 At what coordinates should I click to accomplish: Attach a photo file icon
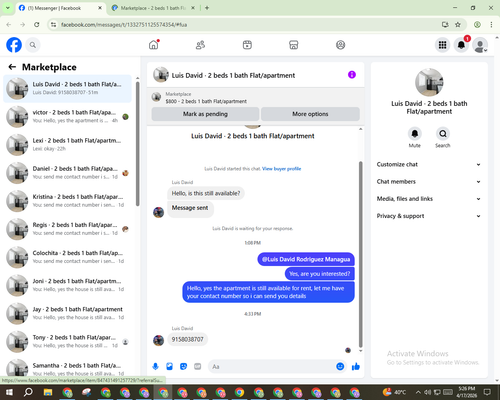pyautogui.click(x=169, y=367)
